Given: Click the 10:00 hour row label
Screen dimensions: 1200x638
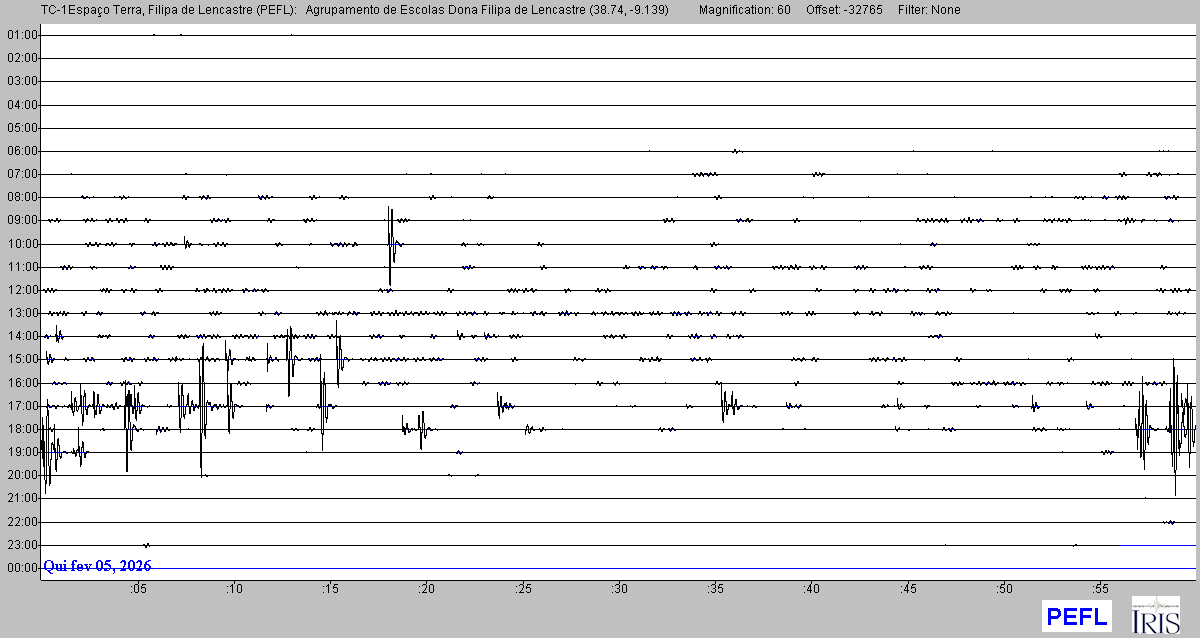Looking at the screenshot, I should pos(21,244).
